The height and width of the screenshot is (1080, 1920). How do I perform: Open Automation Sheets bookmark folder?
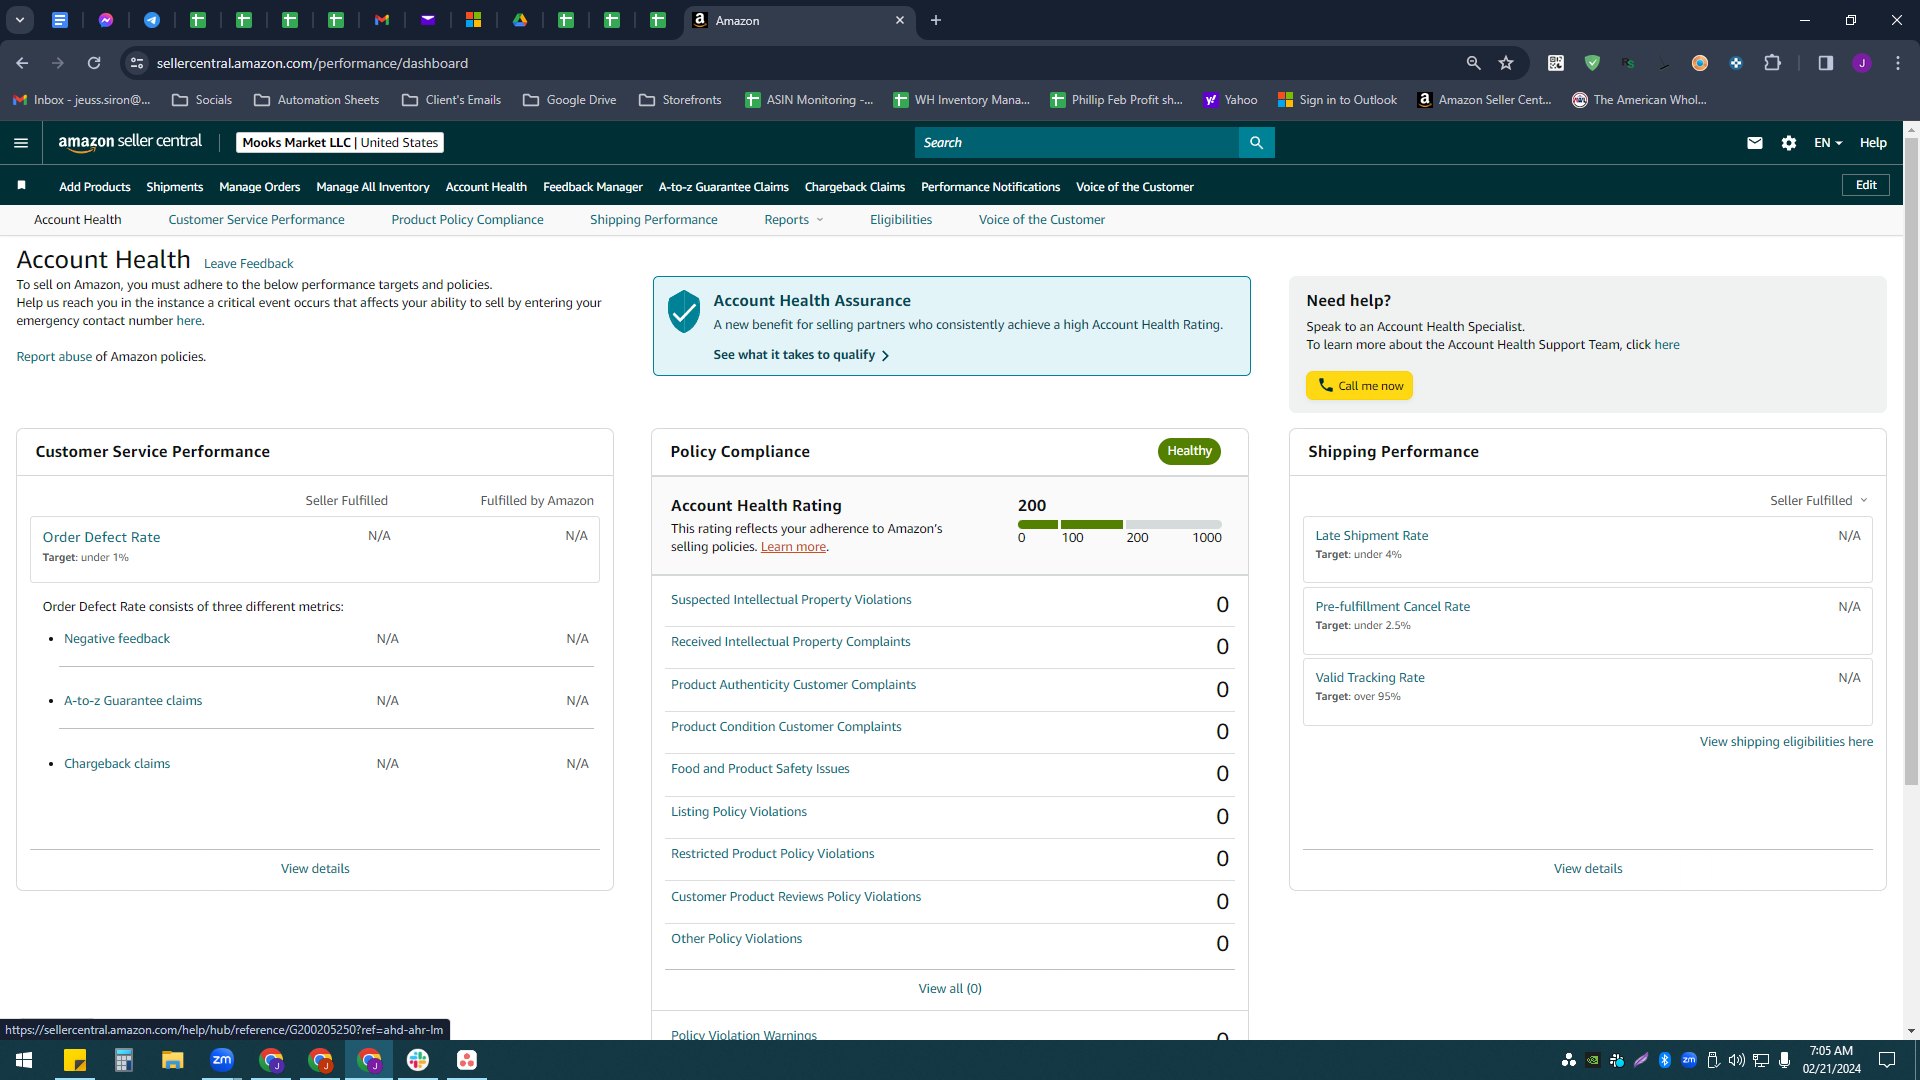click(316, 100)
